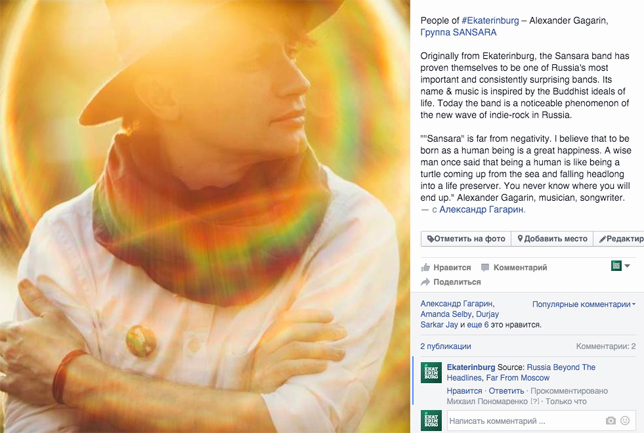Open the emoji smiley picker
This screenshot has height=433, width=644.
tap(625, 420)
